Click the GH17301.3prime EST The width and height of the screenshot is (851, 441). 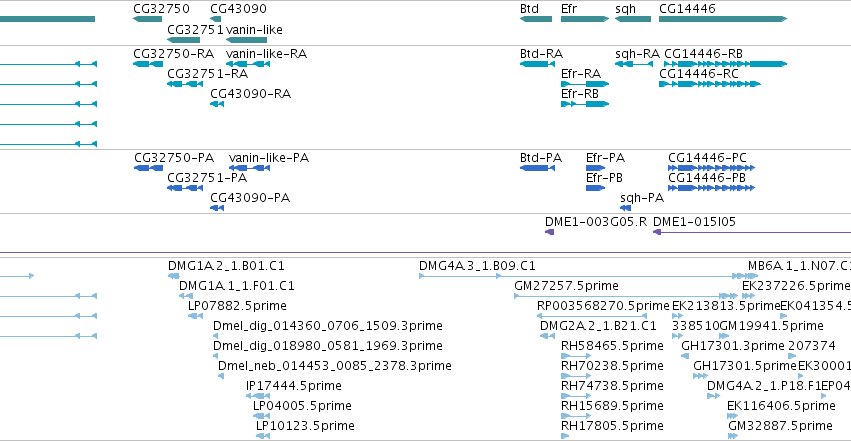[685, 356]
